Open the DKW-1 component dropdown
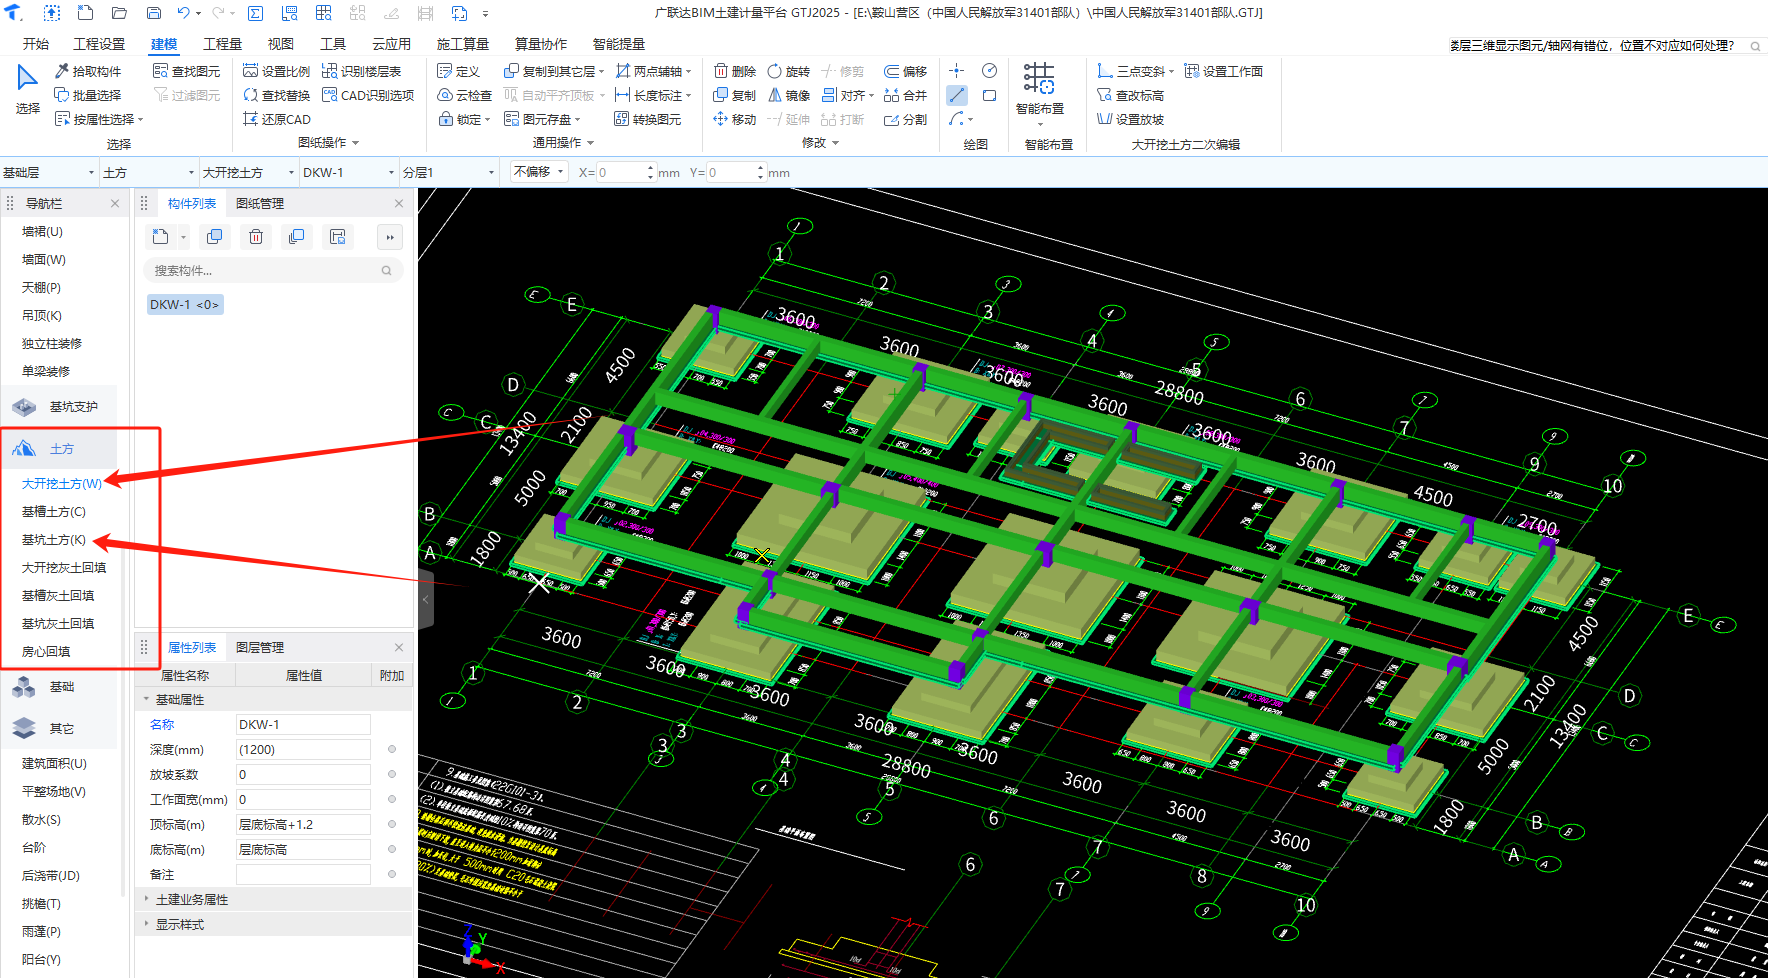The width and height of the screenshot is (1768, 978). click(349, 172)
